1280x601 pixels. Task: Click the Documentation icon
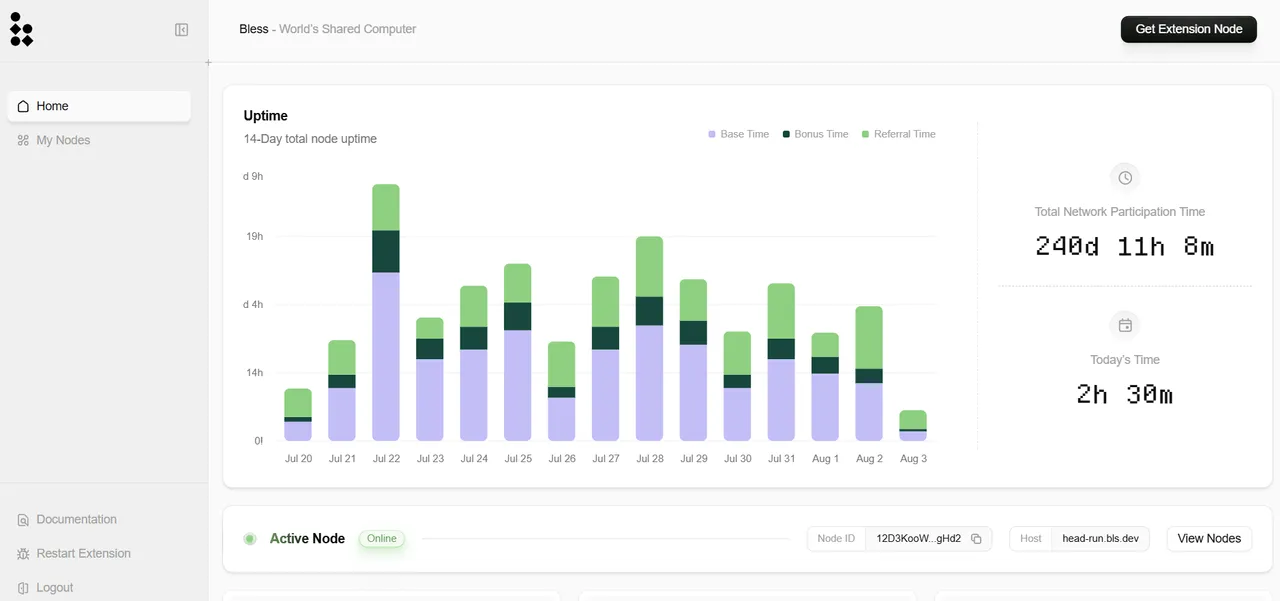(x=23, y=520)
